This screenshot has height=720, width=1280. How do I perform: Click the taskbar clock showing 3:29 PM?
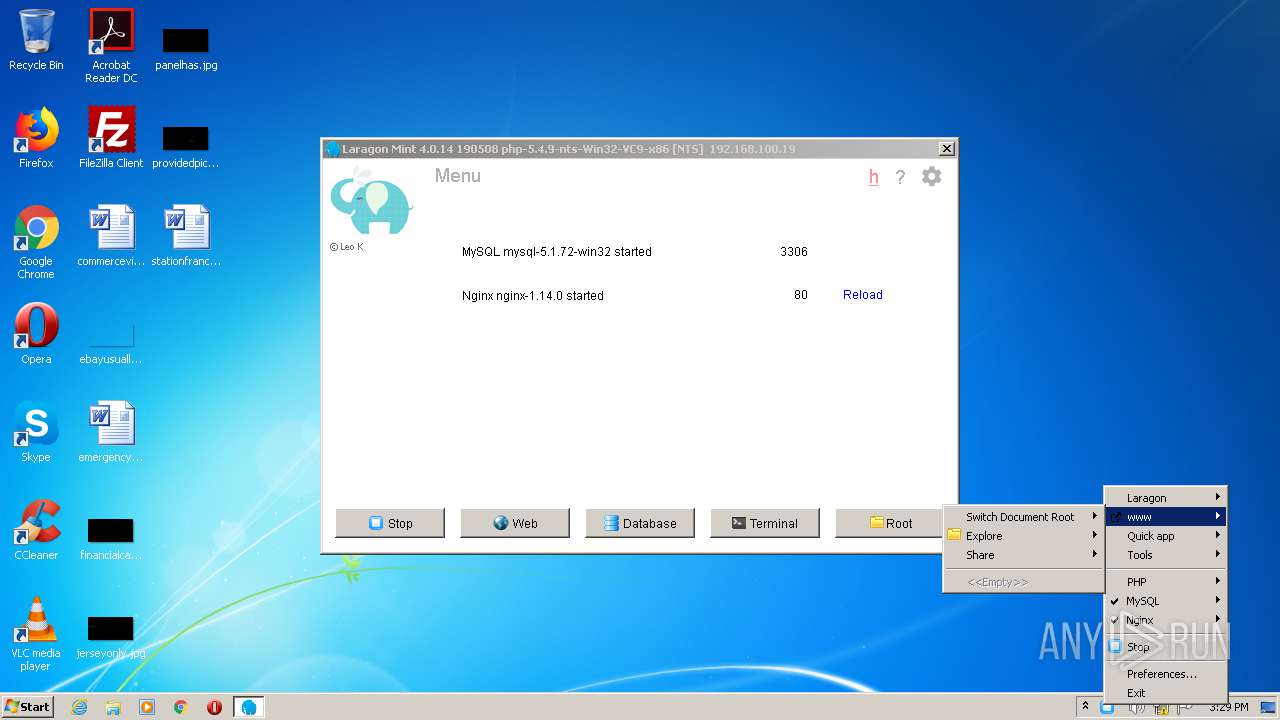[1228, 707]
